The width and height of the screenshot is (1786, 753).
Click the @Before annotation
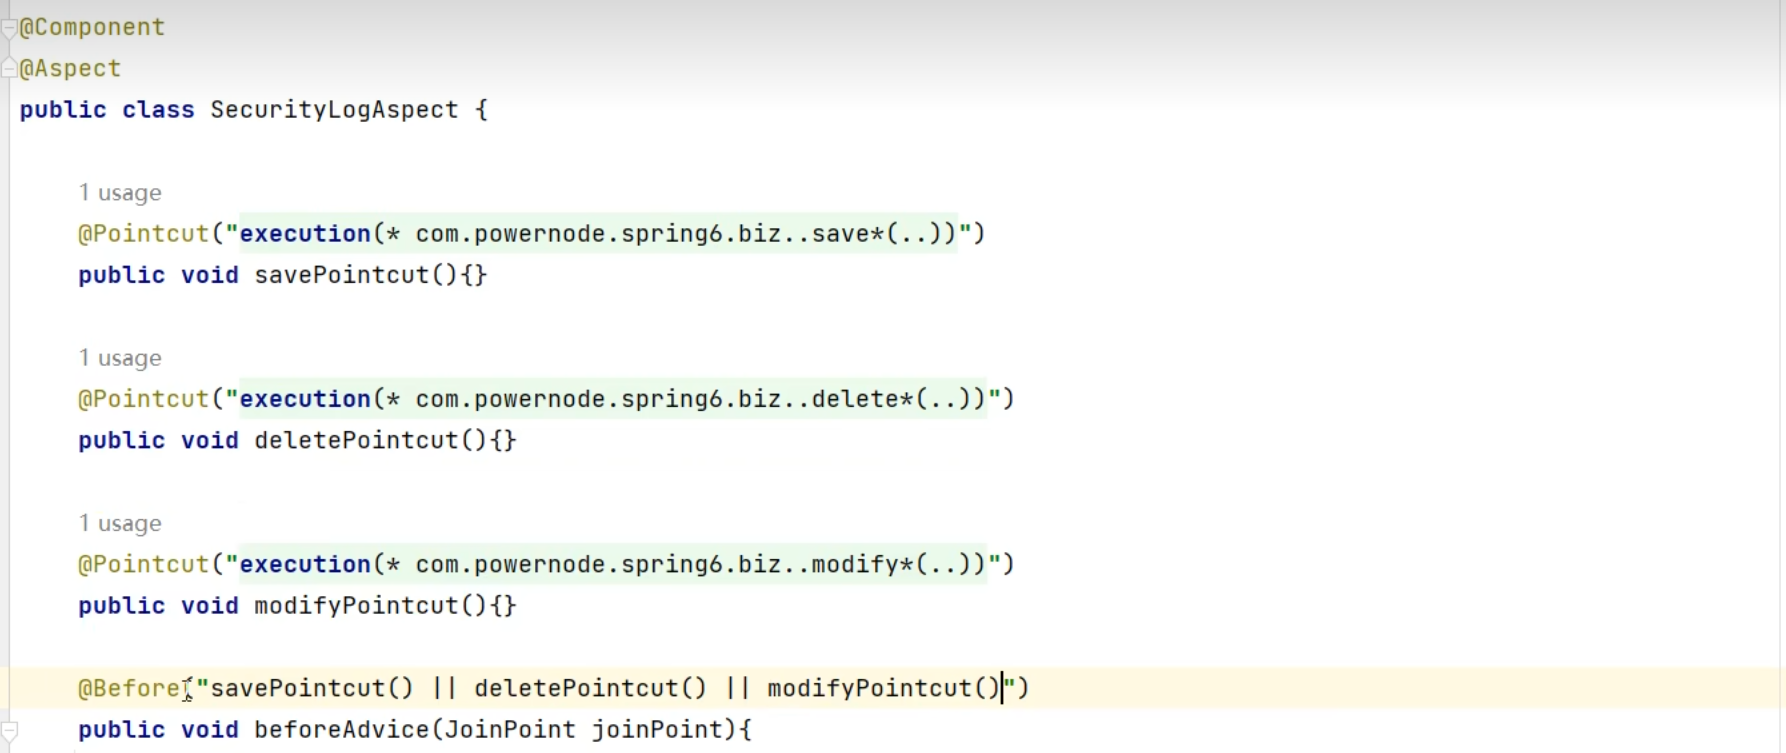point(130,689)
